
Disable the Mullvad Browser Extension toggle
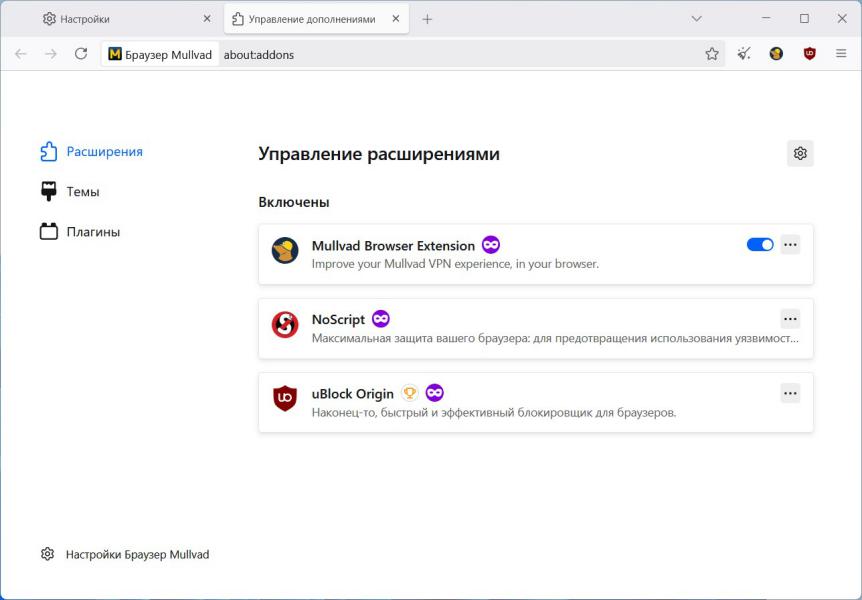click(760, 245)
